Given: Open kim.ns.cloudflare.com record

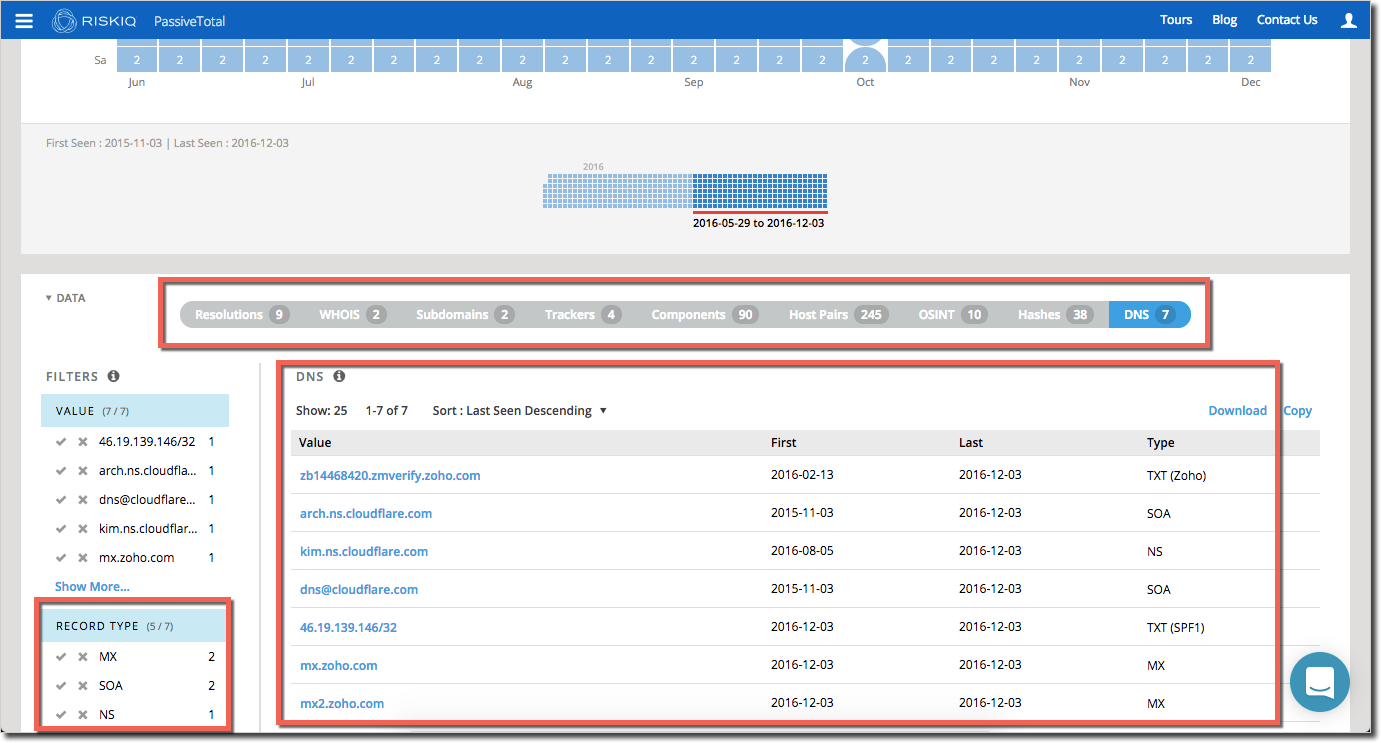Looking at the screenshot, I should 364,552.
